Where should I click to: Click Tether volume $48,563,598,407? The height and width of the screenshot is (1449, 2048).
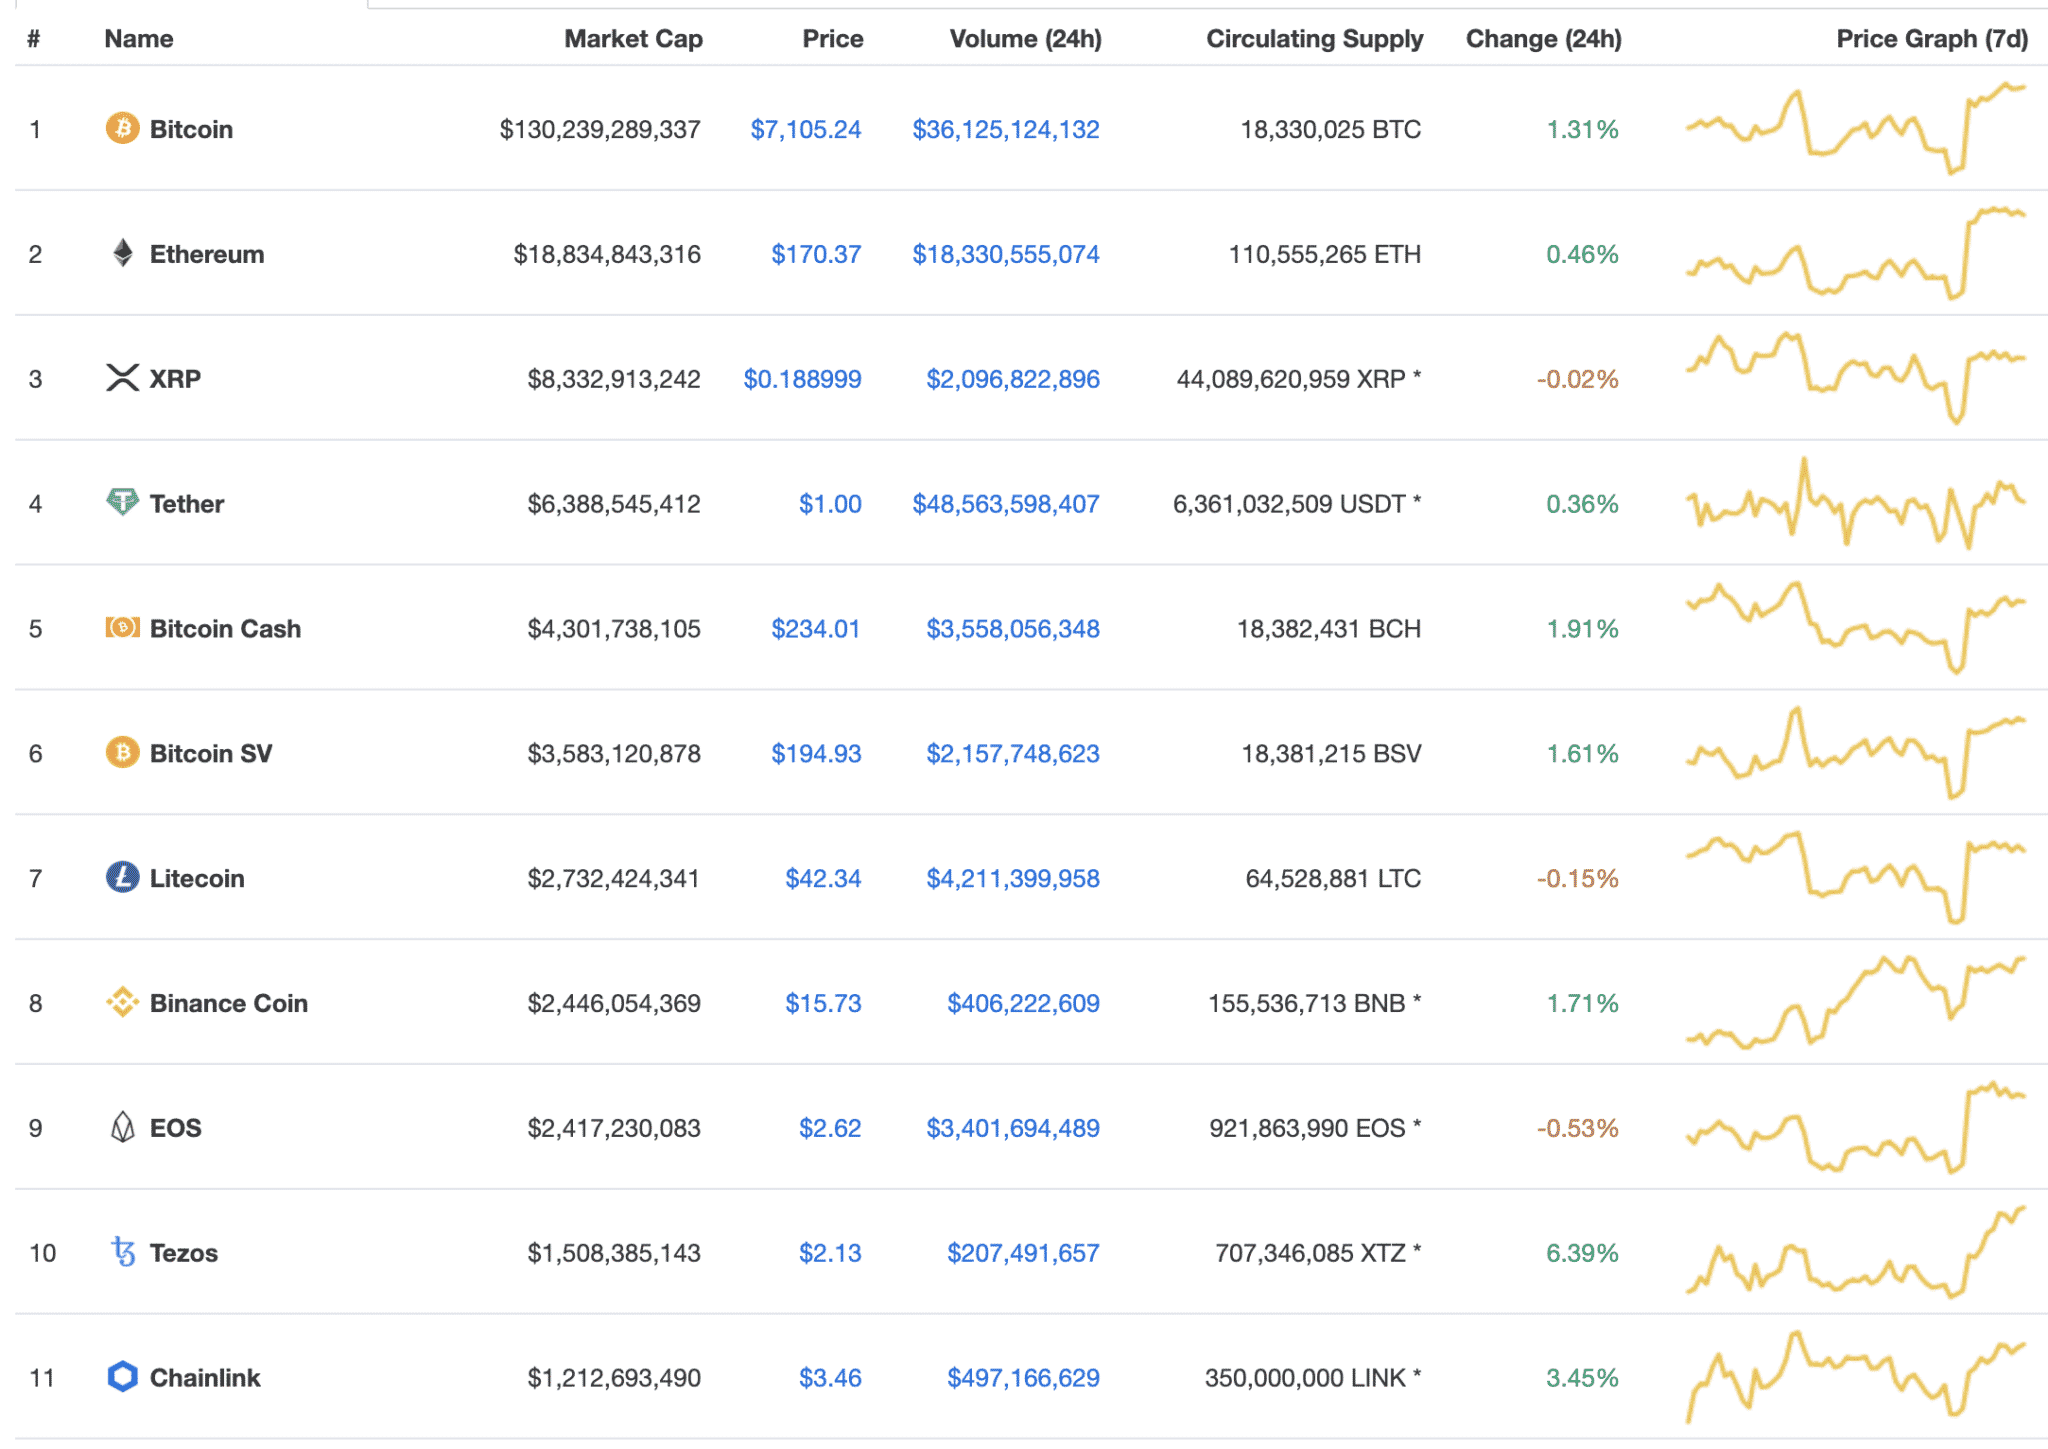(1006, 504)
